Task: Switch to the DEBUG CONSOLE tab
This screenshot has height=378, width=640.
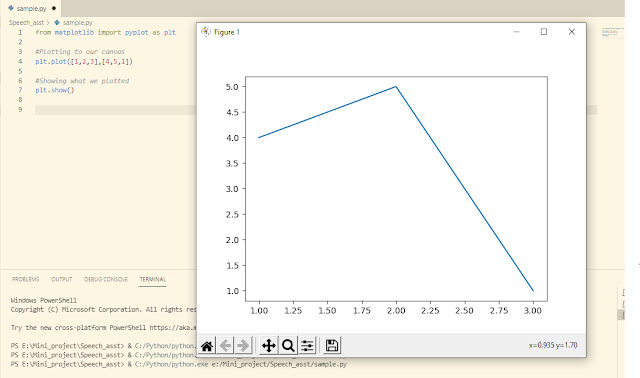Action: (106, 279)
